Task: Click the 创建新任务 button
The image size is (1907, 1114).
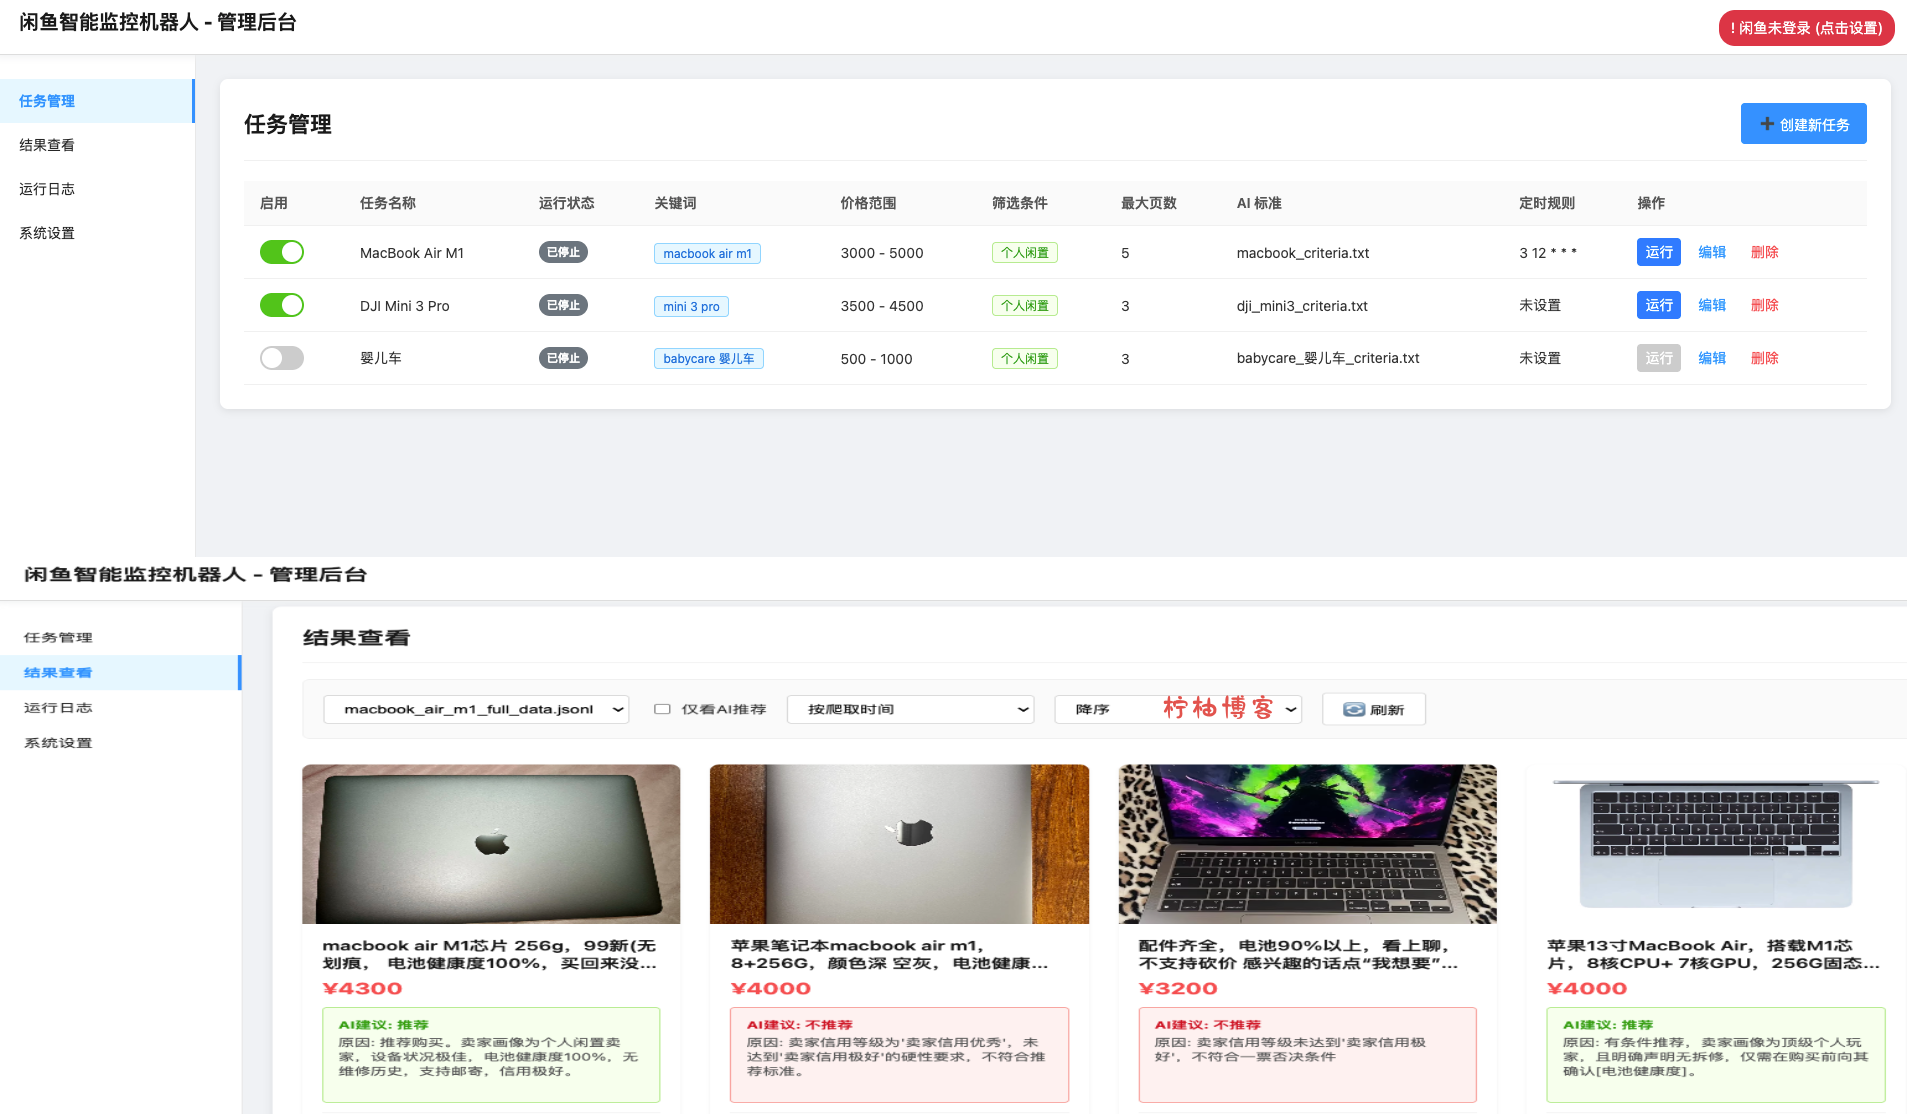Action: [1803, 123]
